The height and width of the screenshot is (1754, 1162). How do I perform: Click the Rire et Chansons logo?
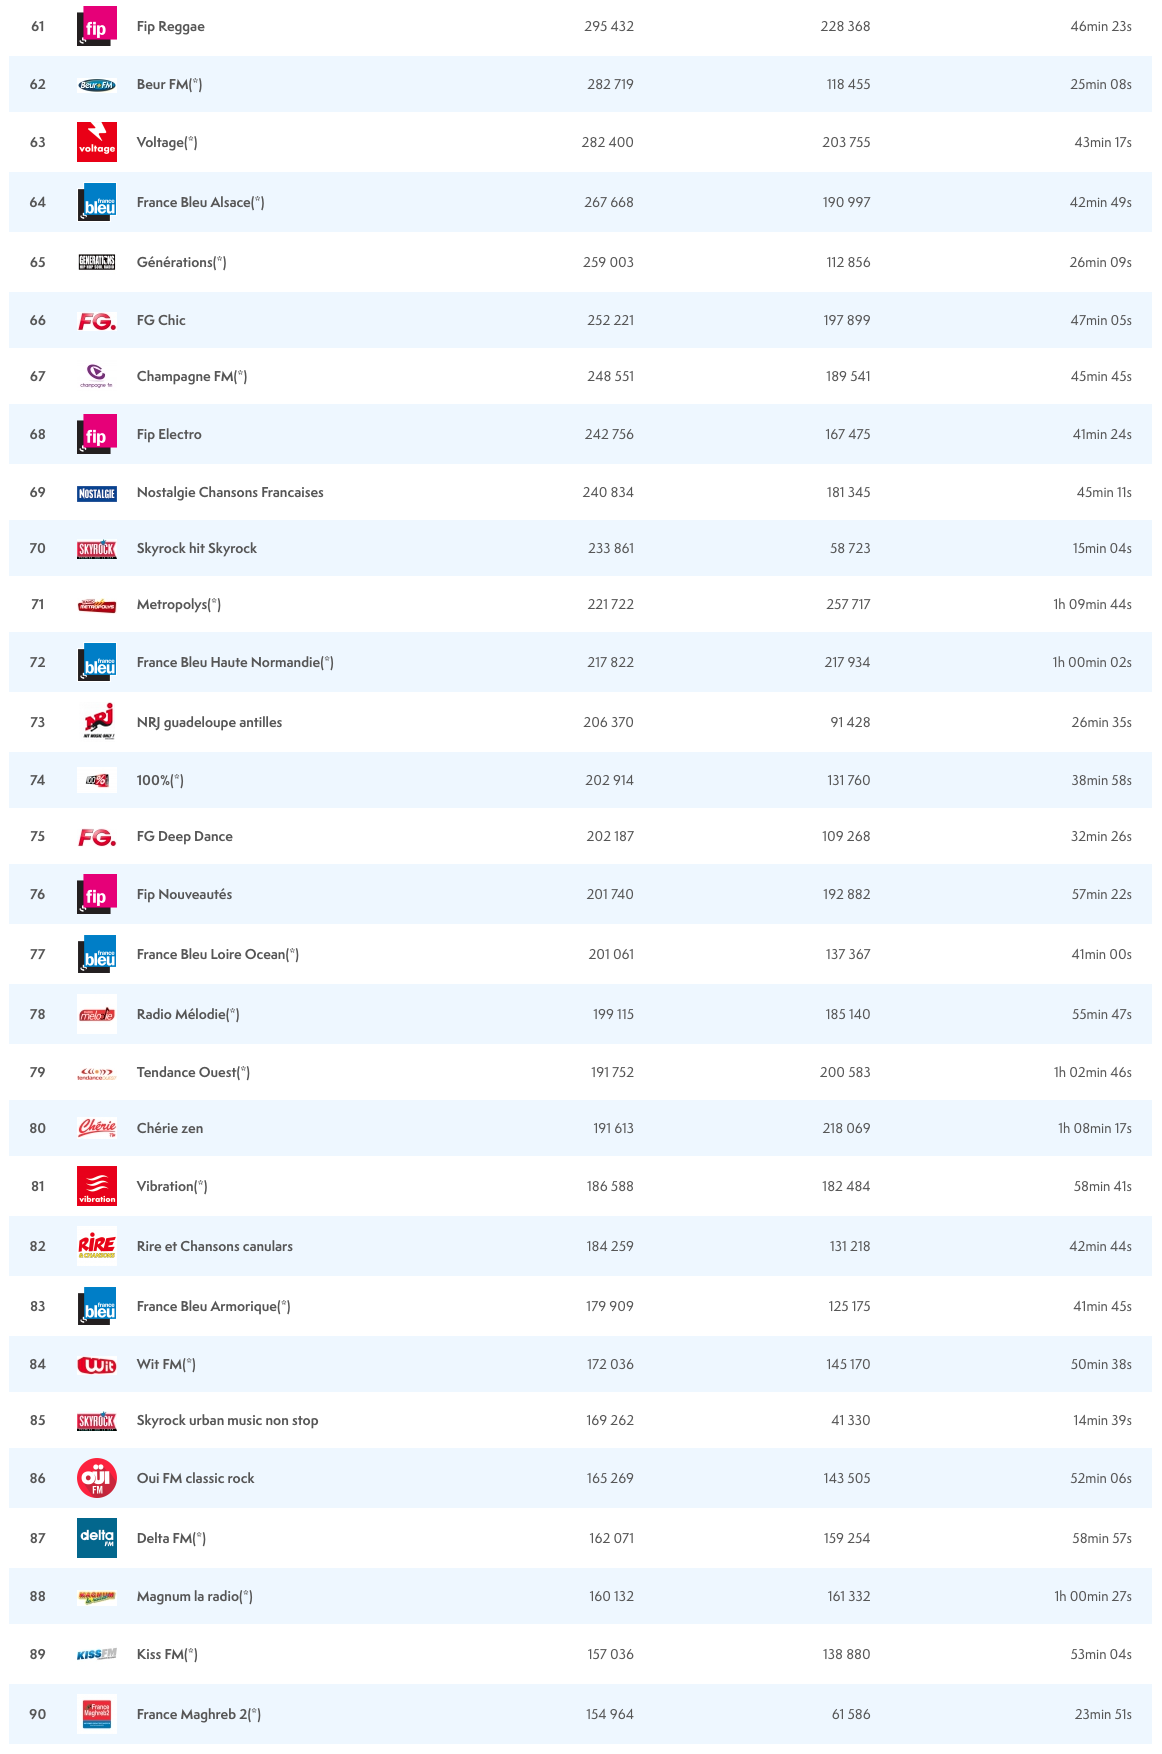[x=97, y=1246]
